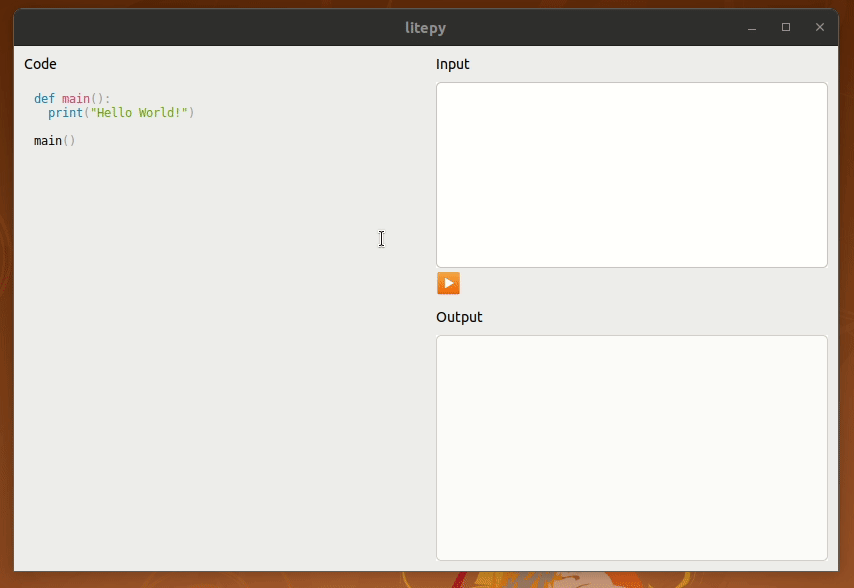Screen dimensions: 854x588
Task: Click the 'main()' call line
Action: click(x=54, y=141)
